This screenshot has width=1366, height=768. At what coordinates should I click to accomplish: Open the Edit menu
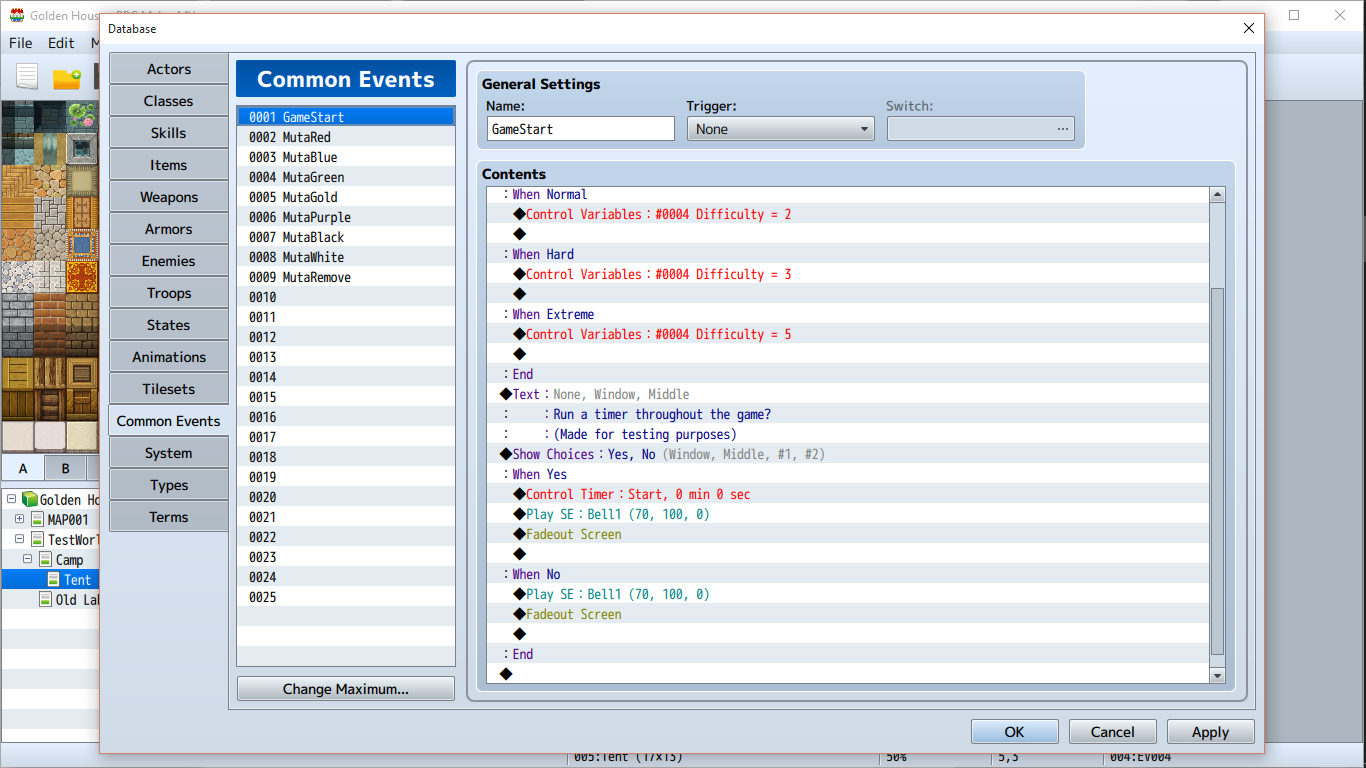click(61, 43)
